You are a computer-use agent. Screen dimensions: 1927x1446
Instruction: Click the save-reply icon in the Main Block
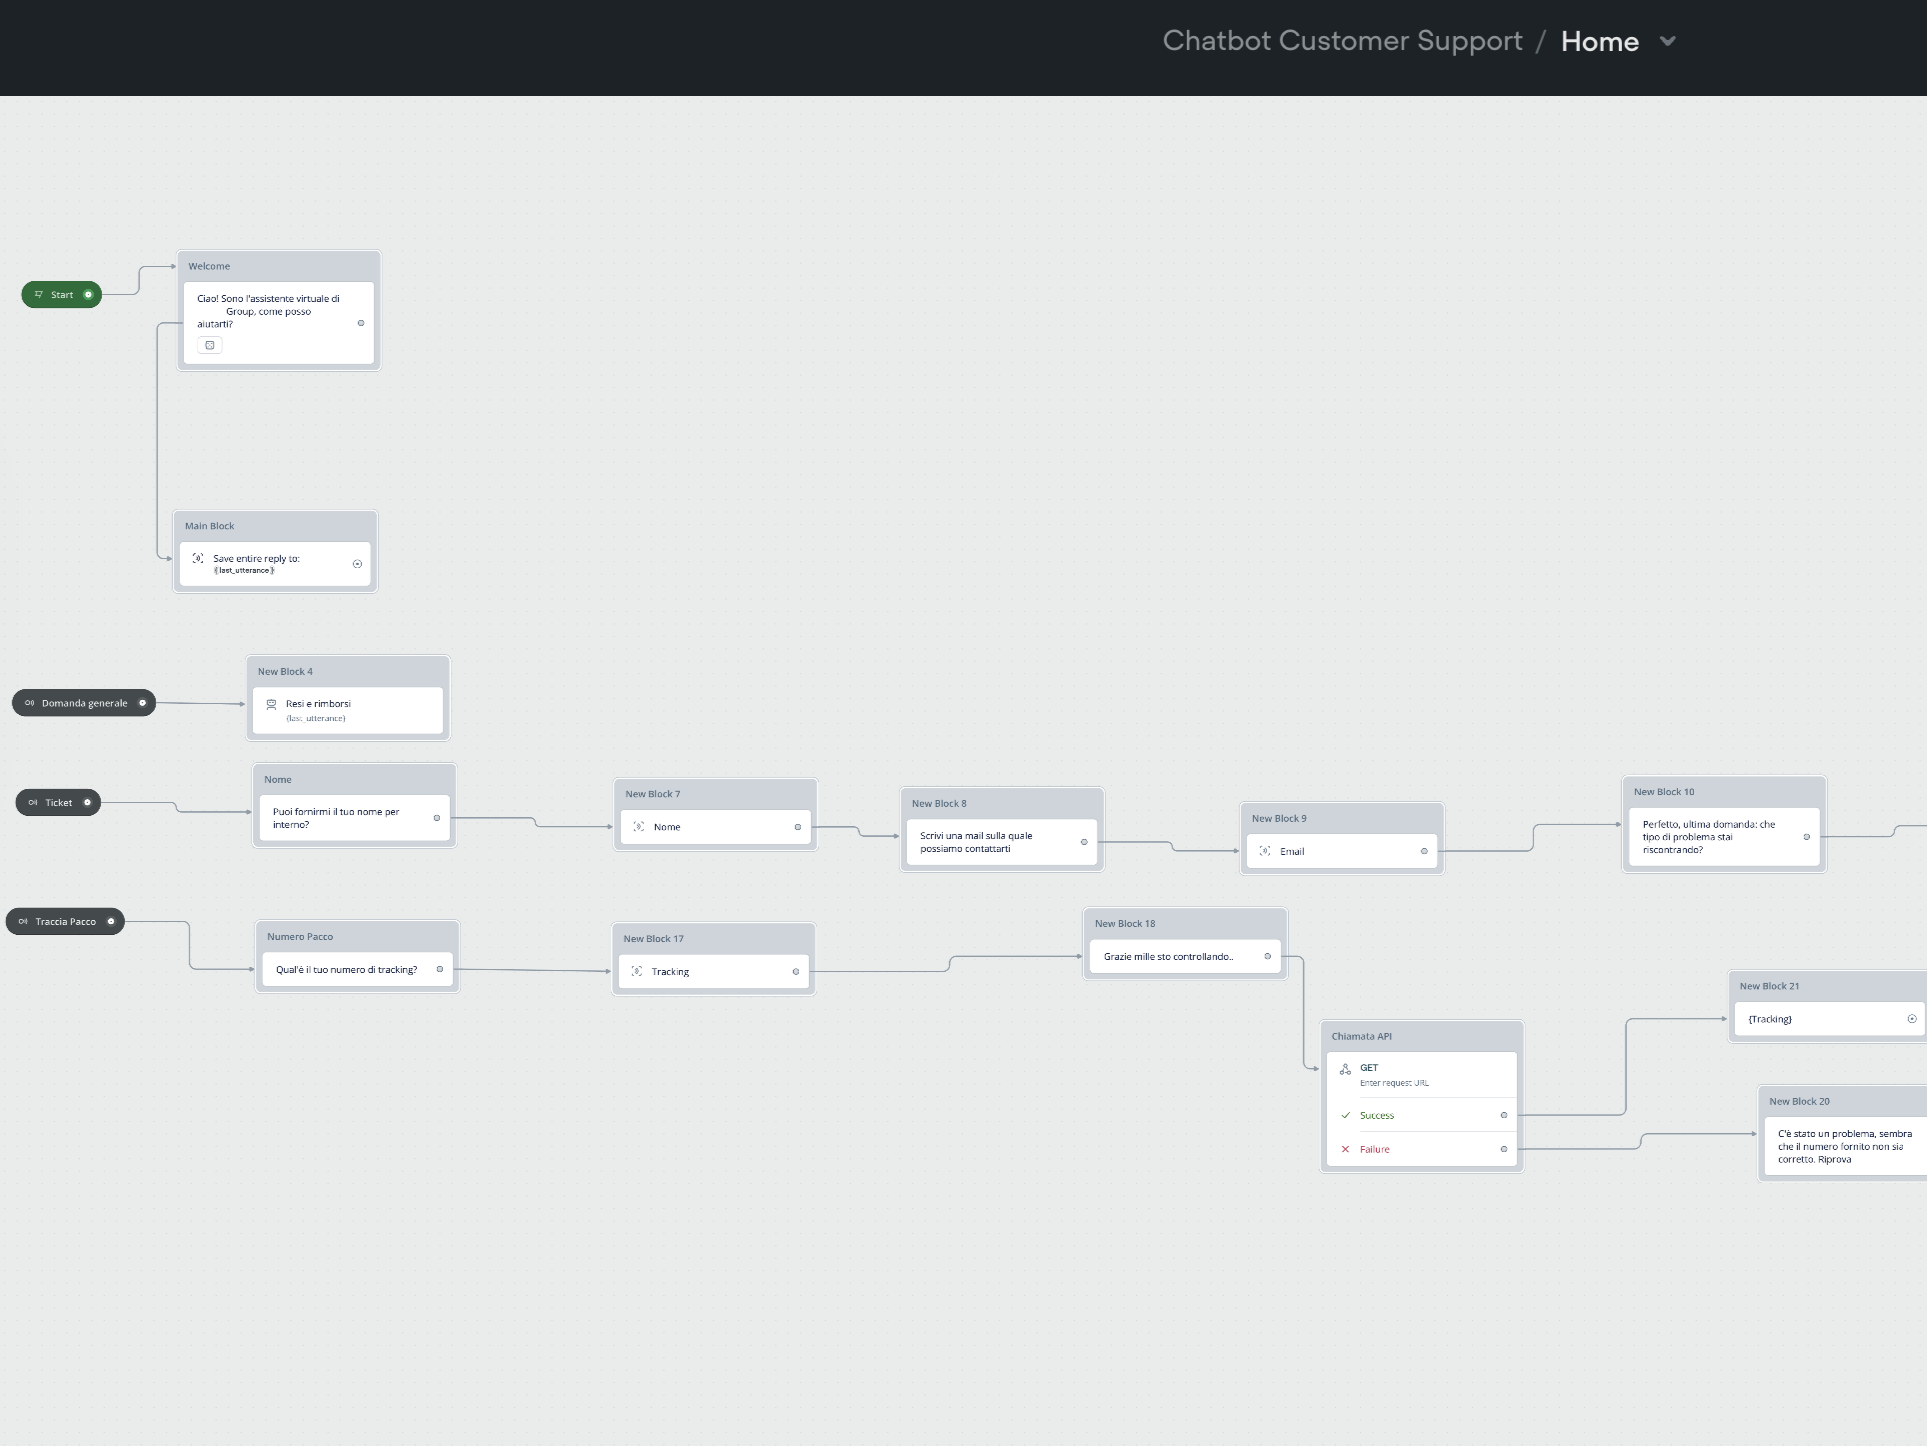click(x=198, y=559)
